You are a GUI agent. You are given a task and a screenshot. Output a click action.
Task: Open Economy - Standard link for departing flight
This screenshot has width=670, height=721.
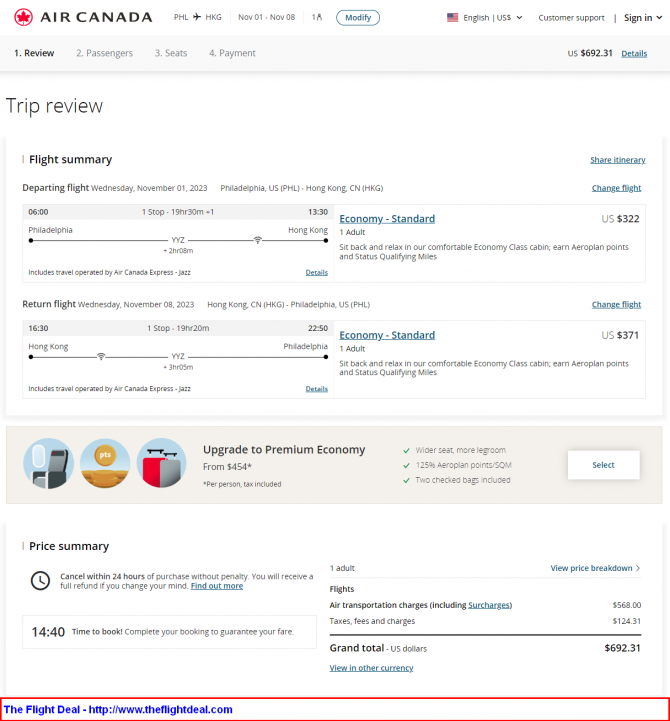coord(387,219)
